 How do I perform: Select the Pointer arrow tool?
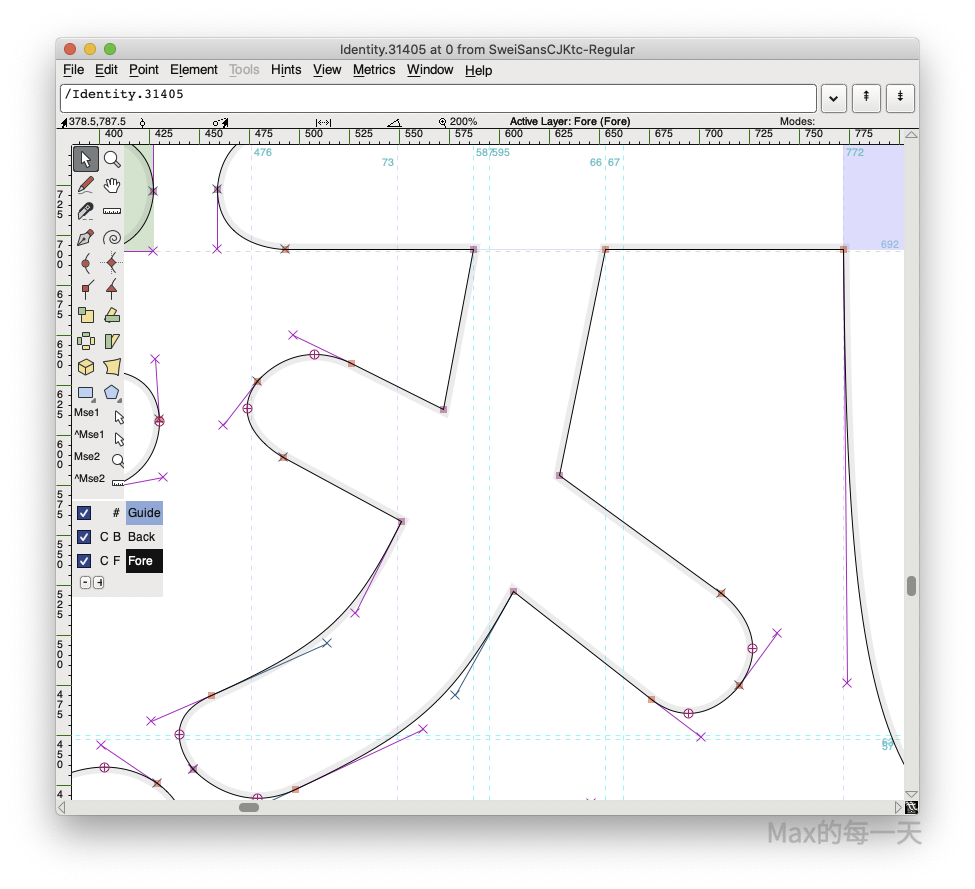click(86, 159)
